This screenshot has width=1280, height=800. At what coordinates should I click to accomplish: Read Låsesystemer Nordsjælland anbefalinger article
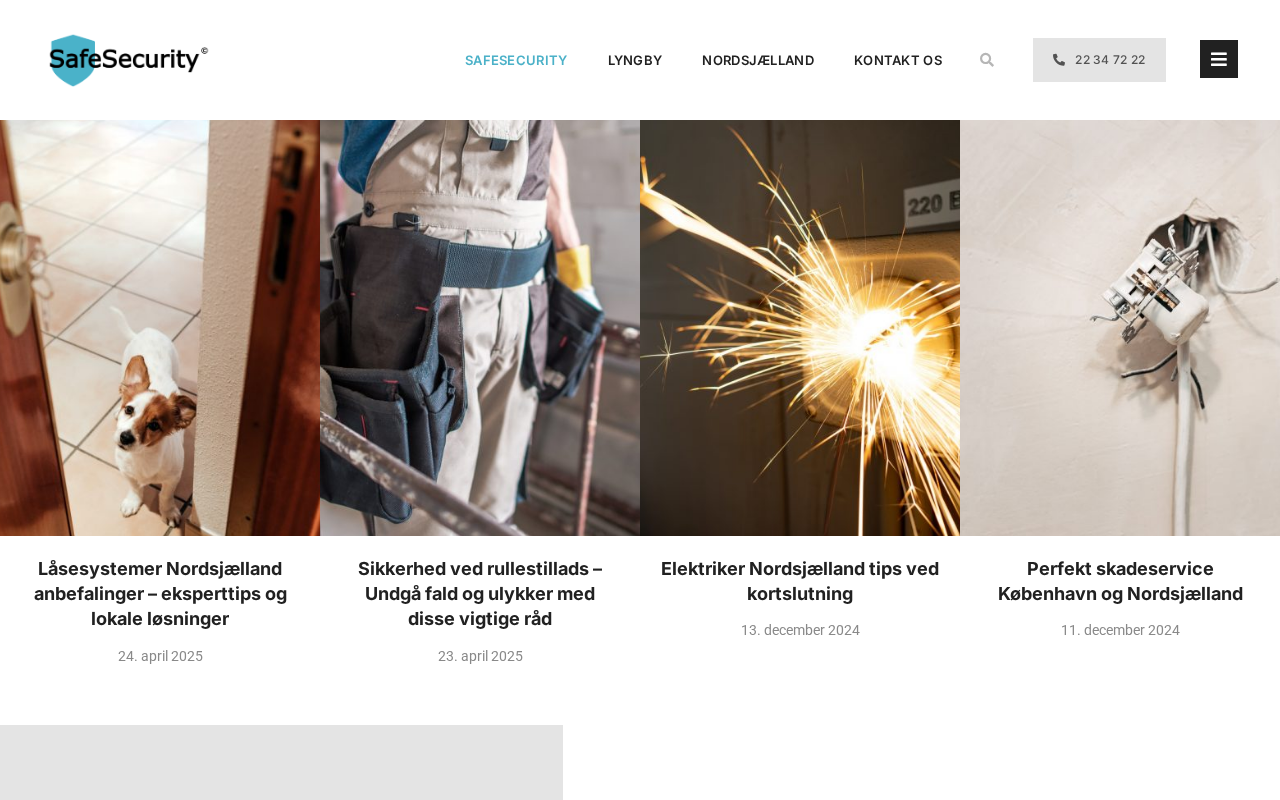click(160, 594)
